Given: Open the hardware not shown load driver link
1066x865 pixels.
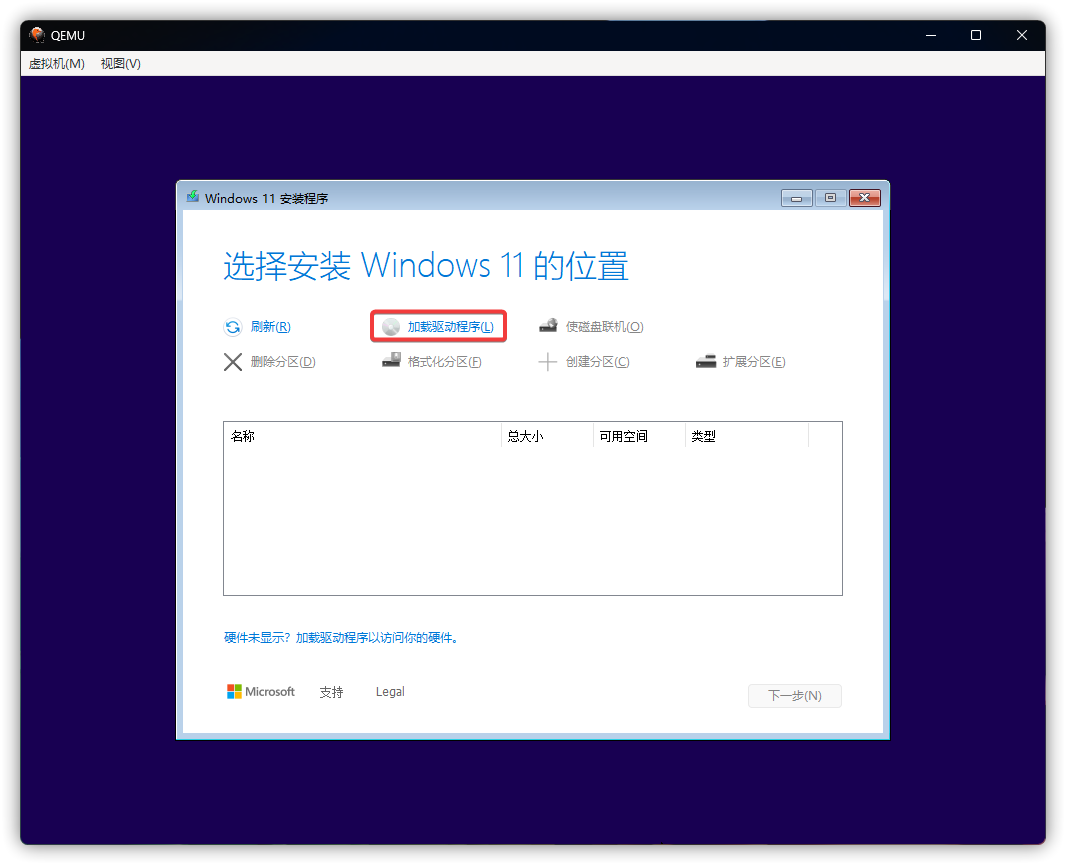Looking at the screenshot, I should pos(341,638).
